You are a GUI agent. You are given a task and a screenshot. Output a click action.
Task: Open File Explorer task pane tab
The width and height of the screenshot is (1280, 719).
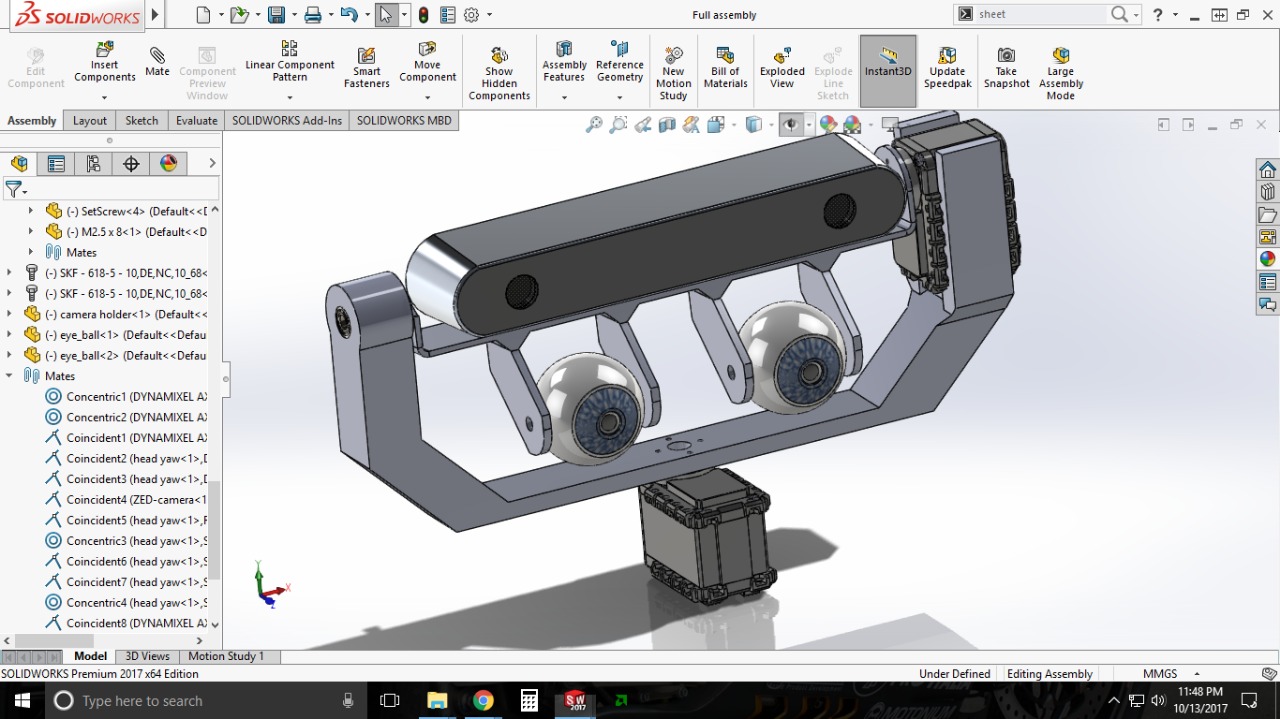pos(1267,214)
